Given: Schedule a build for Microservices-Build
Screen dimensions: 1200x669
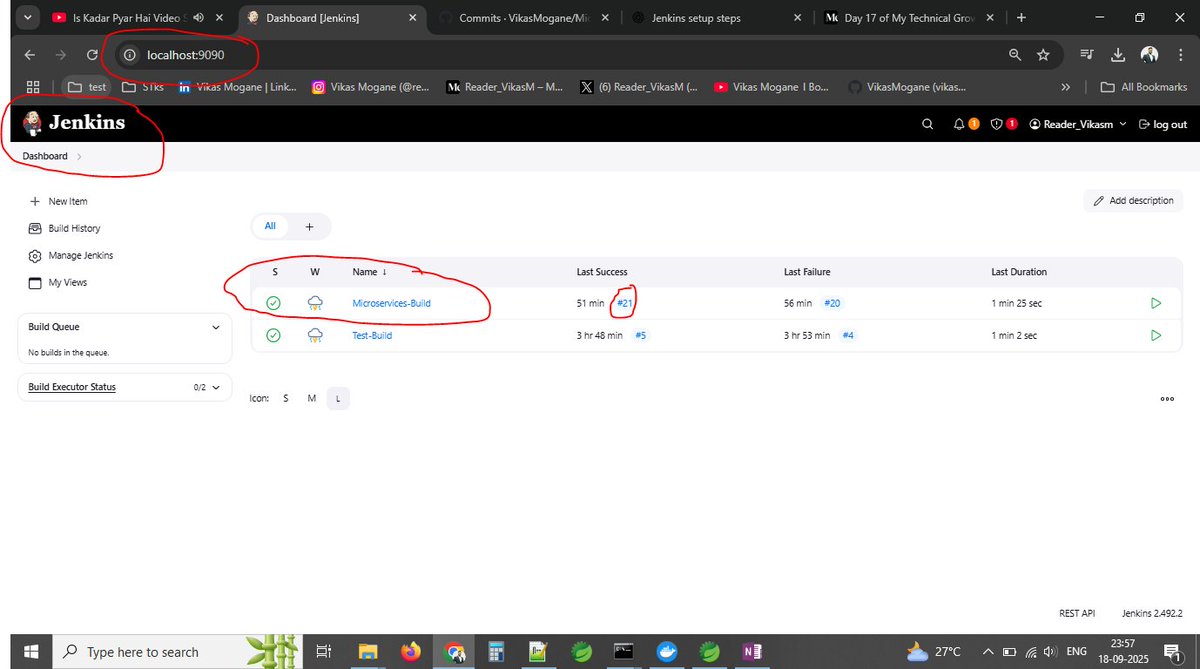Looking at the screenshot, I should point(1156,303).
